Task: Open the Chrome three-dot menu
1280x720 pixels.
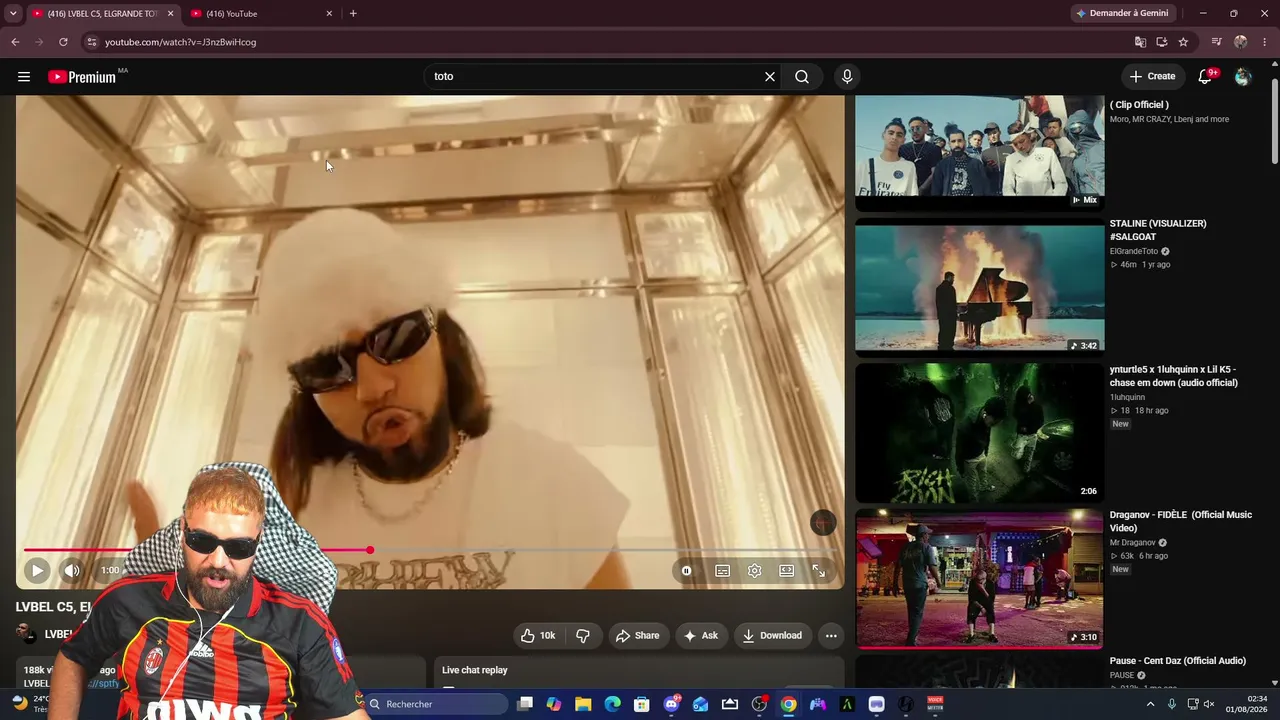Action: [1265, 42]
